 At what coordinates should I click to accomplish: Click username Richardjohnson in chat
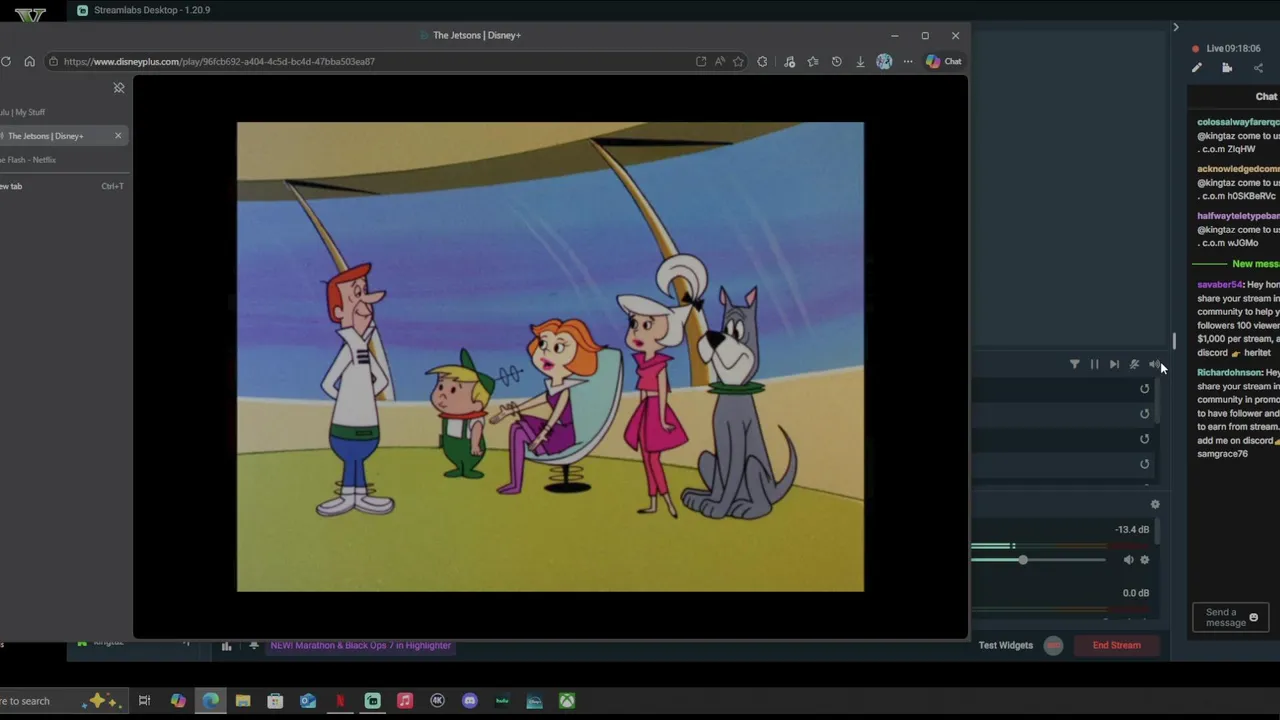[1229, 373]
